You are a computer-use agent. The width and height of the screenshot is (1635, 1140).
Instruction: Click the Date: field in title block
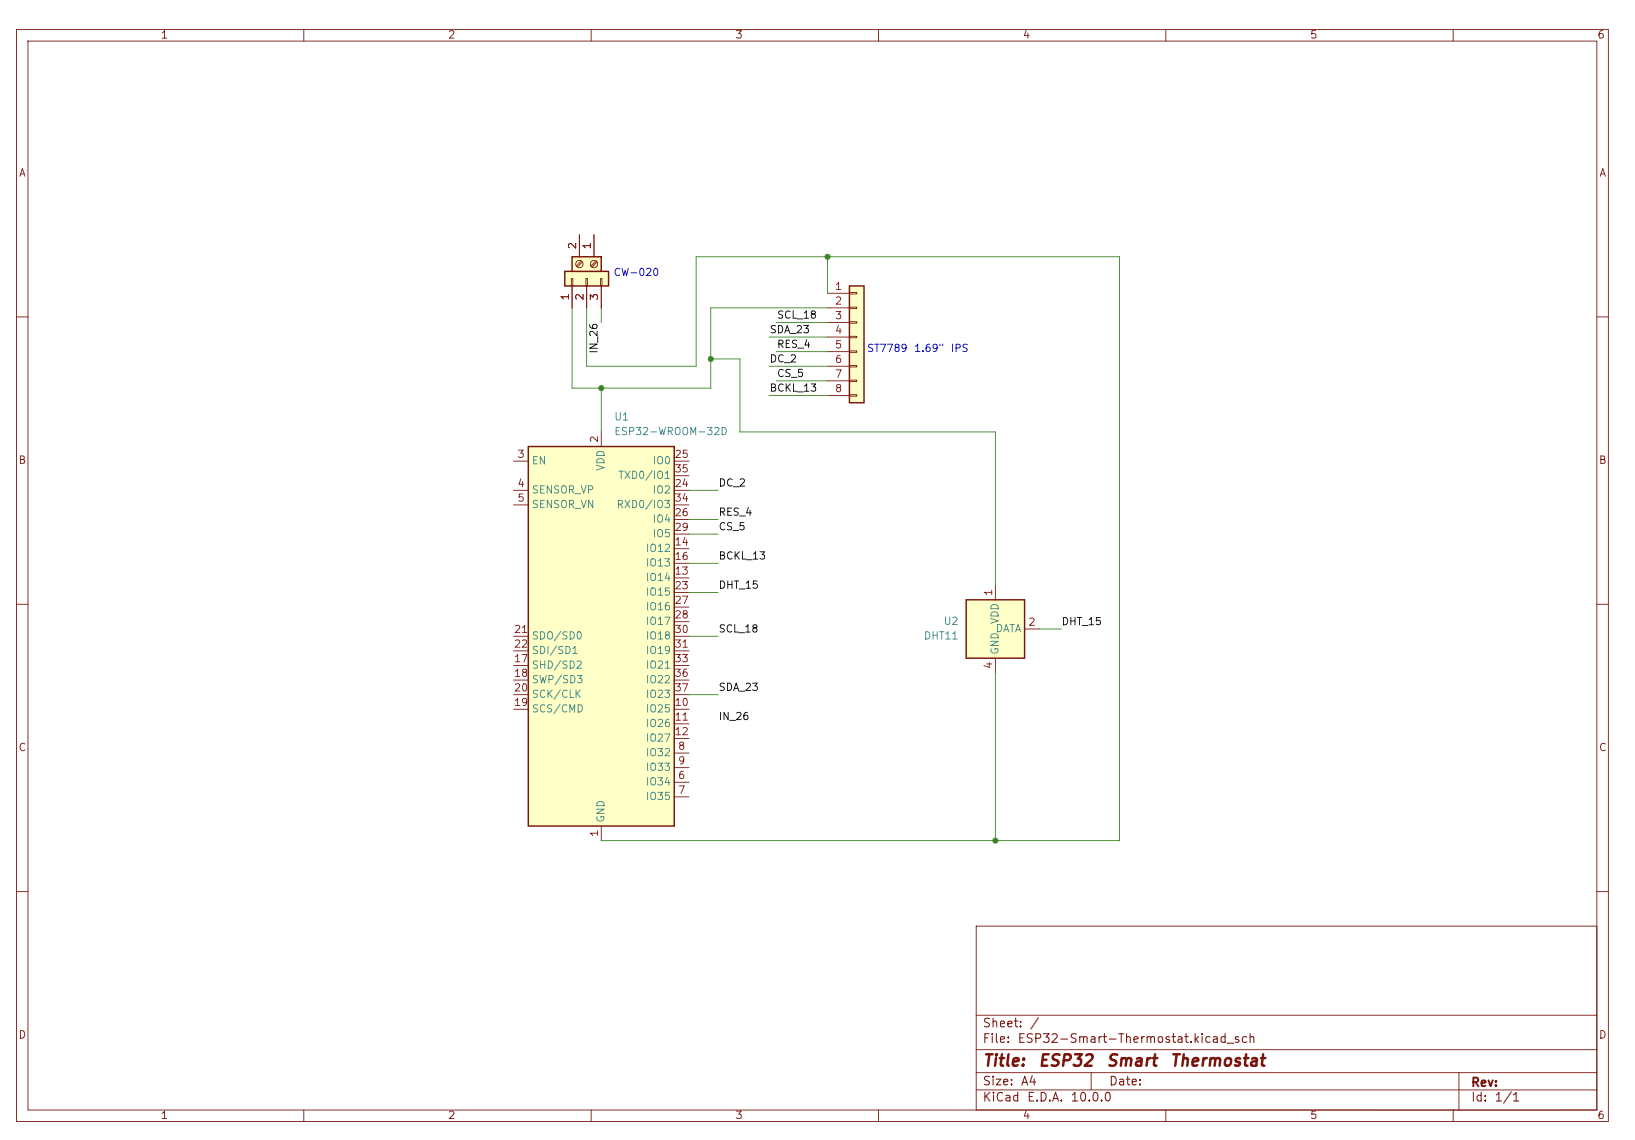pyautogui.click(x=1126, y=1081)
